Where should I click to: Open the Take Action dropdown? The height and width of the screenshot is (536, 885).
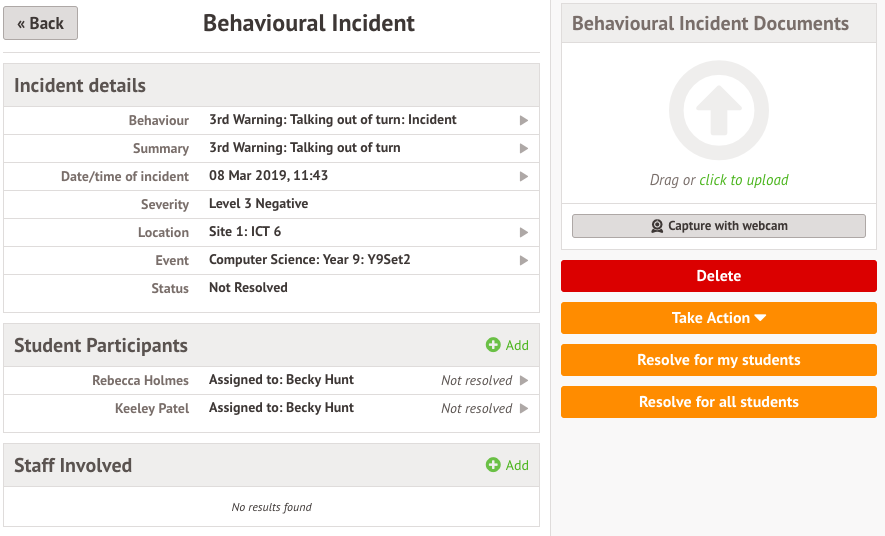pos(718,318)
